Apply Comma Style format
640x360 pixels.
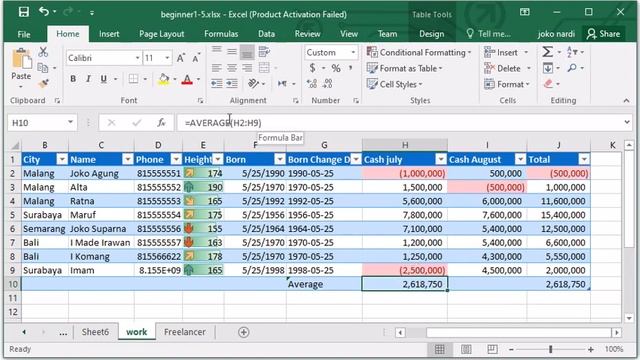pyautogui.click(x=350, y=68)
